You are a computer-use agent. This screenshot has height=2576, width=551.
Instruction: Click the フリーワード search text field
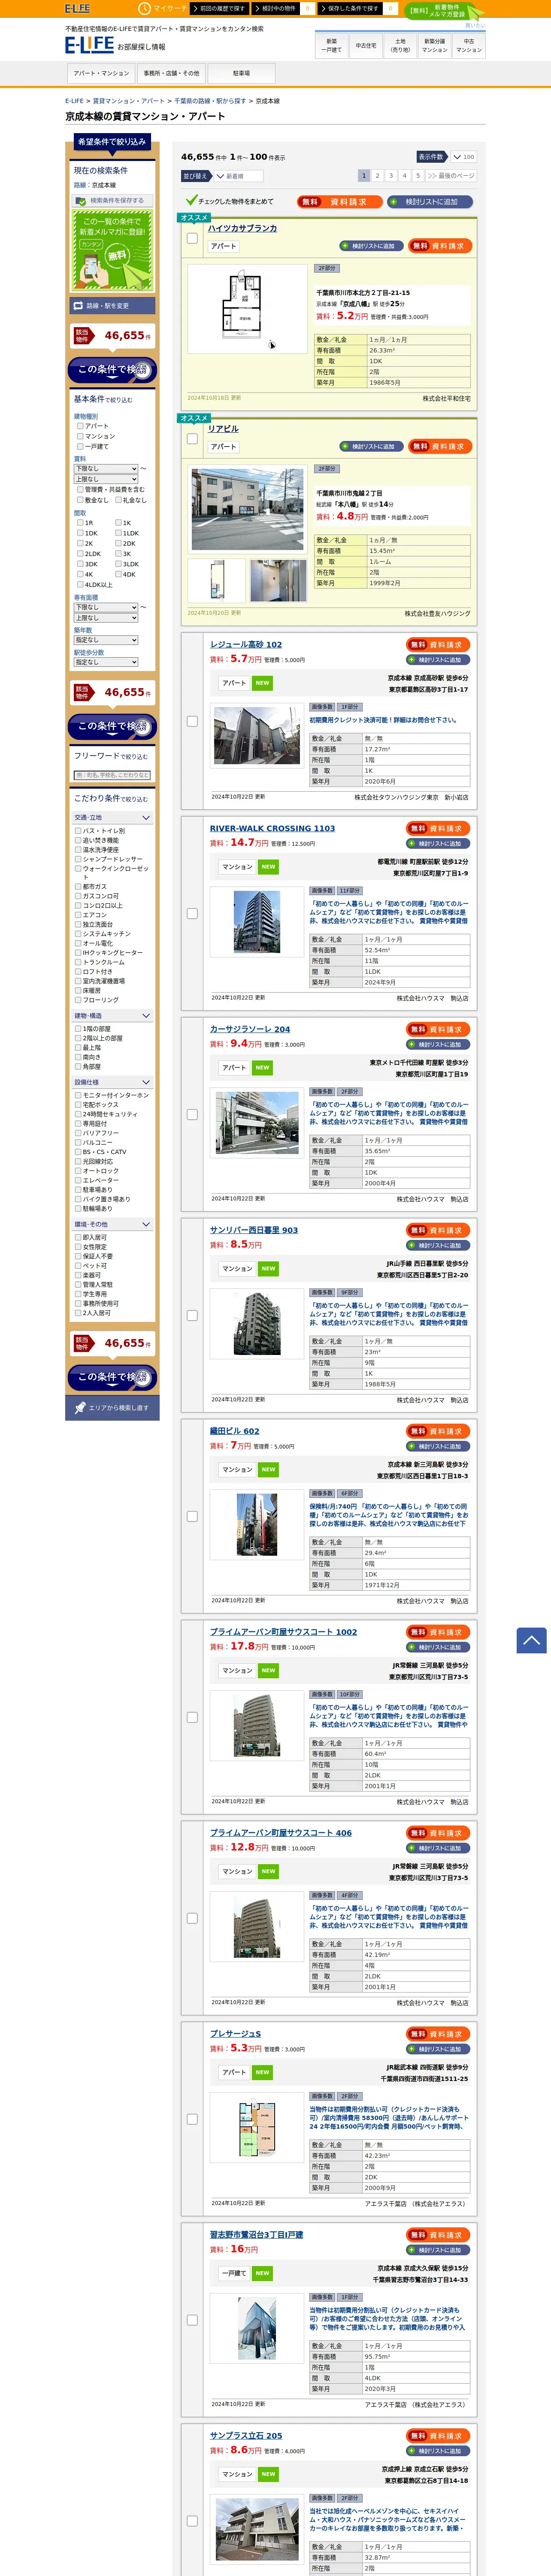(112, 775)
